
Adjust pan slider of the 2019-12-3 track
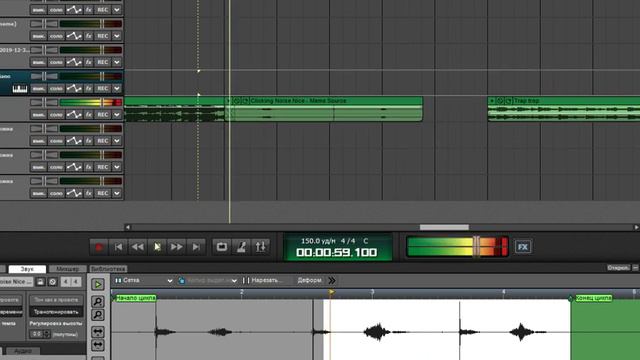coord(44,50)
